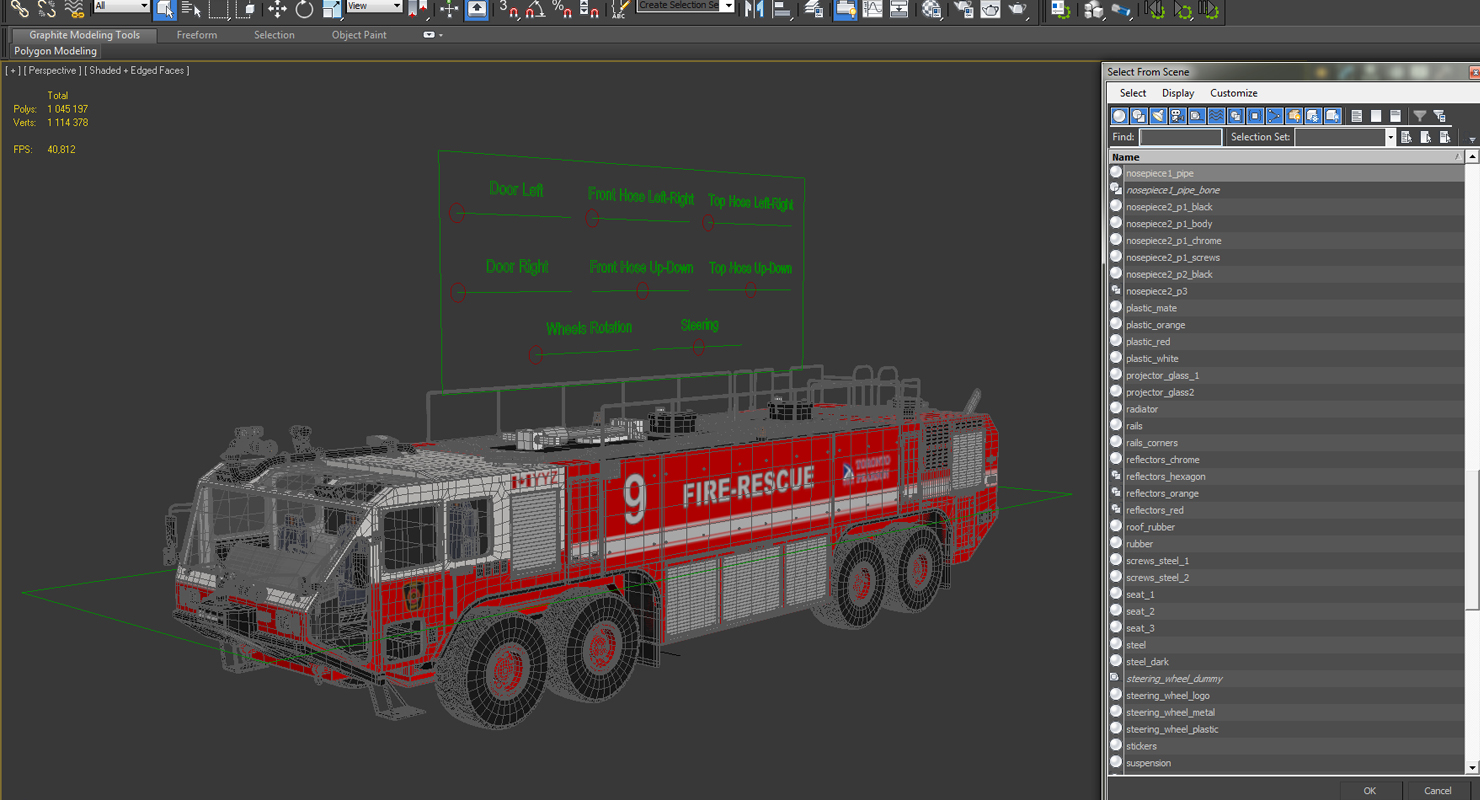Choose the Rectangular Selection Region tool
The width and height of the screenshot is (1480, 800).
tap(219, 9)
